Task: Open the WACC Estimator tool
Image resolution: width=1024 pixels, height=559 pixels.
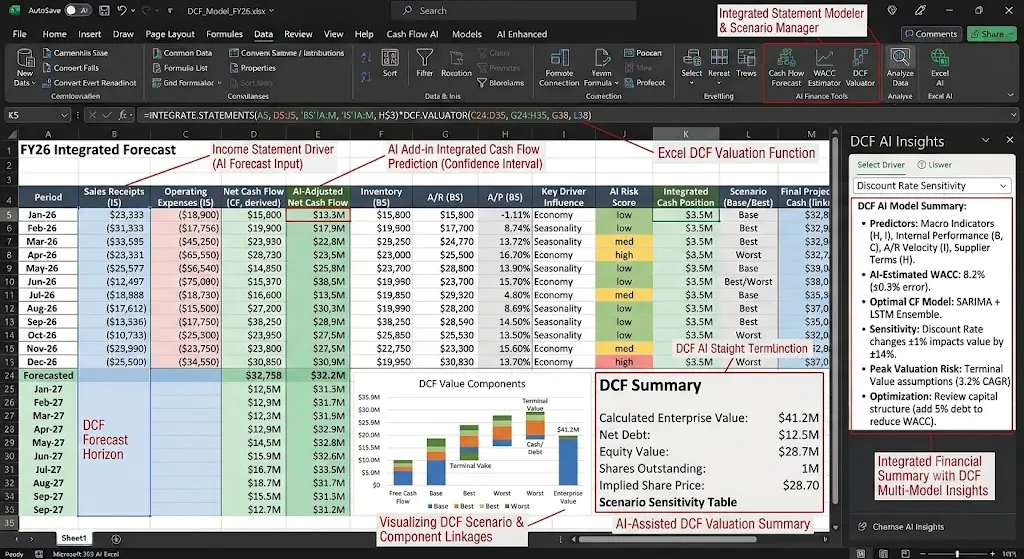Action: click(824, 68)
